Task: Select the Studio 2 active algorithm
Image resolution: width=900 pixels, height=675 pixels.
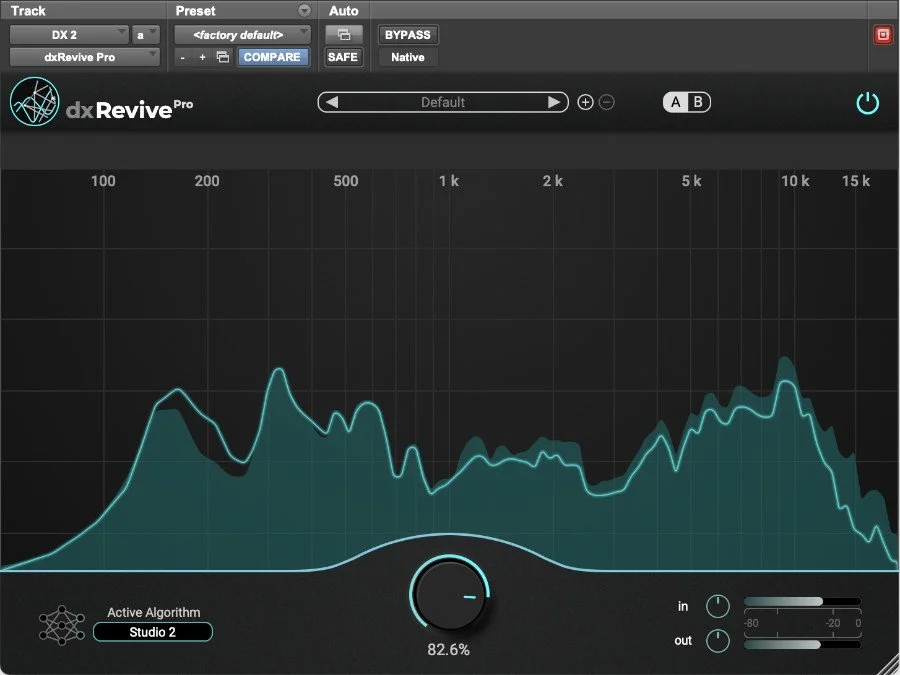Action: pos(152,631)
